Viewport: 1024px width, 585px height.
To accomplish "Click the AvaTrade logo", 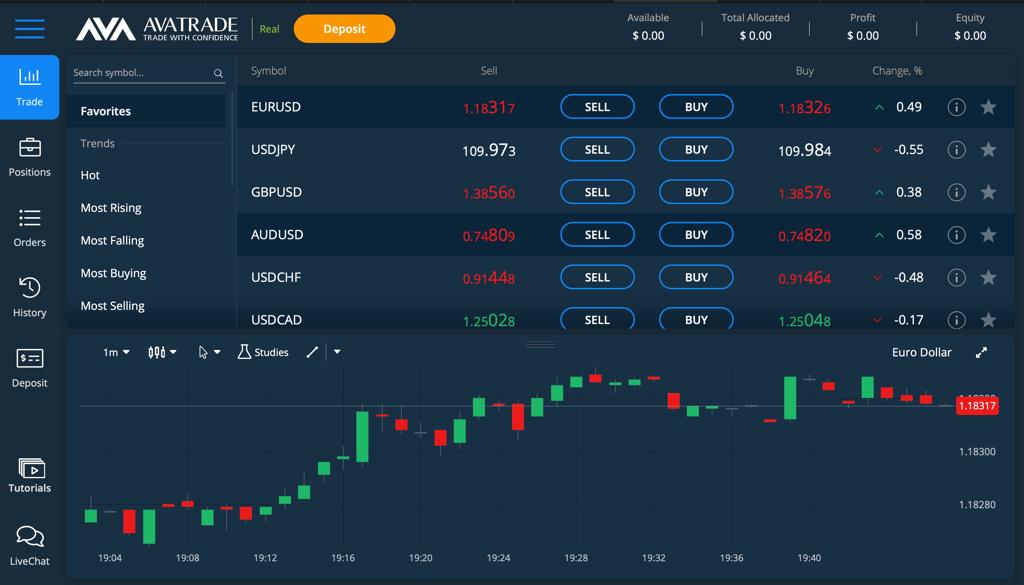I will tap(157, 29).
